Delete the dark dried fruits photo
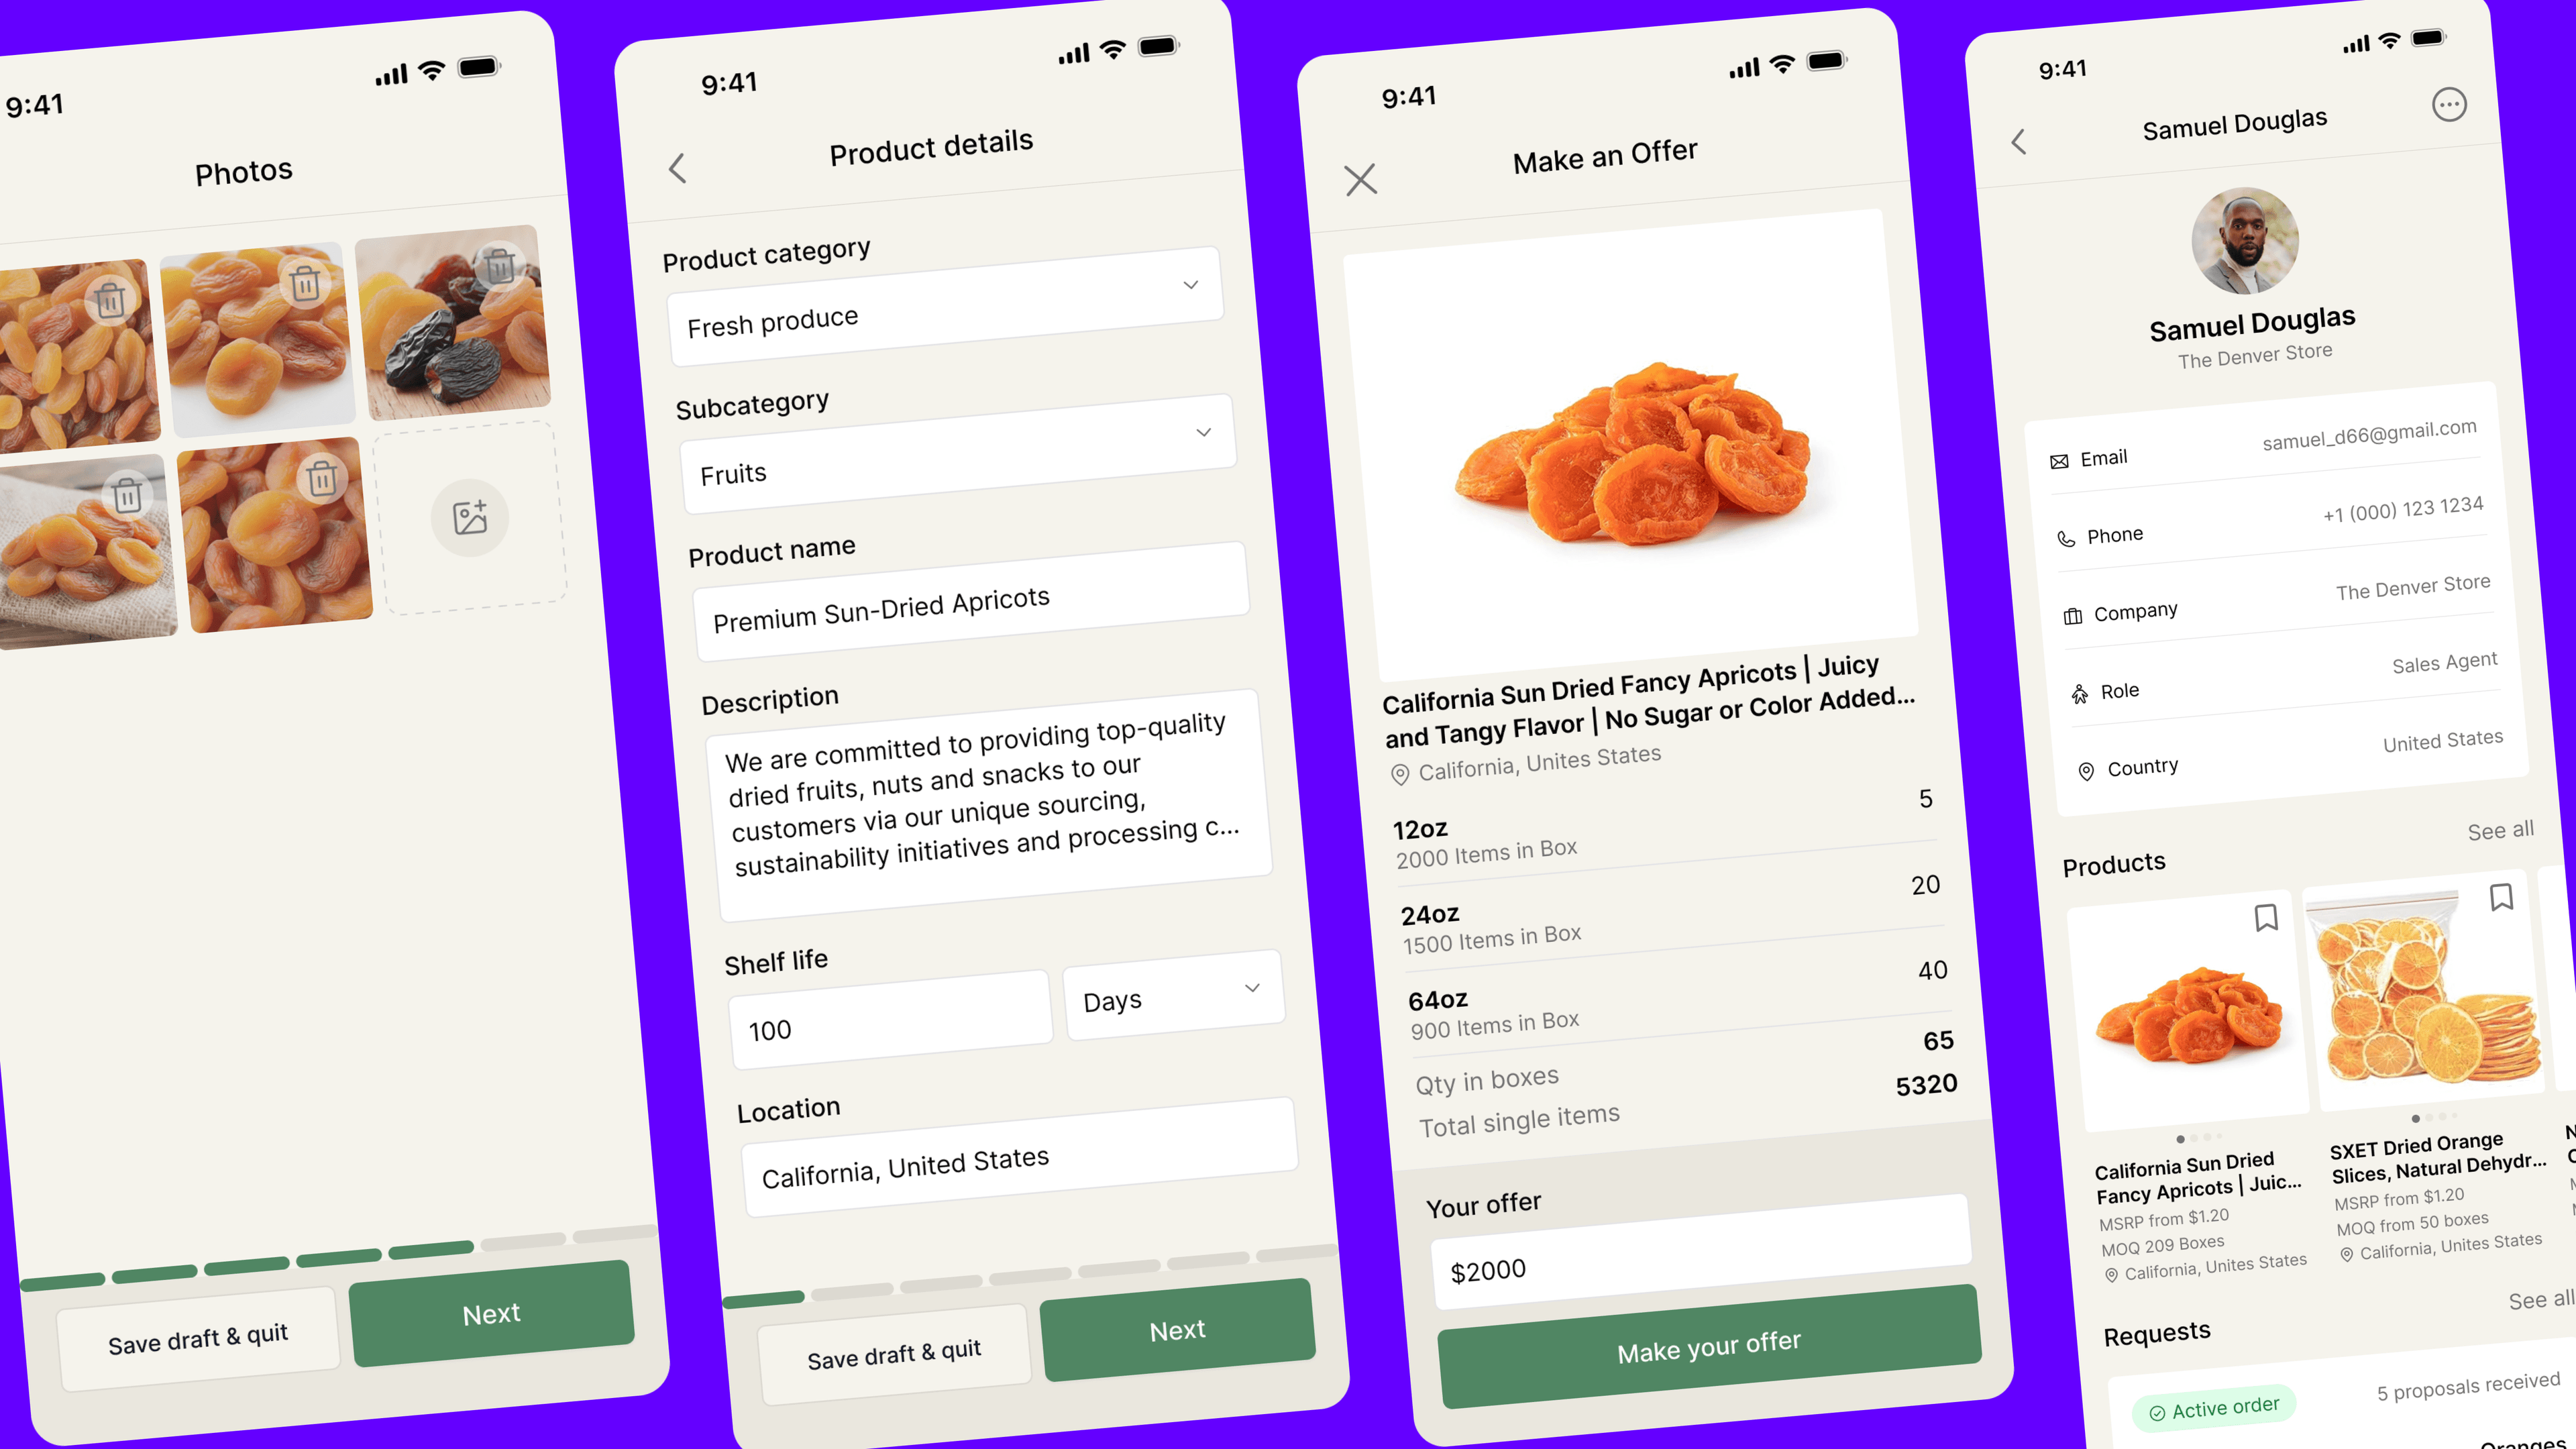 click(x=499, y=265)
